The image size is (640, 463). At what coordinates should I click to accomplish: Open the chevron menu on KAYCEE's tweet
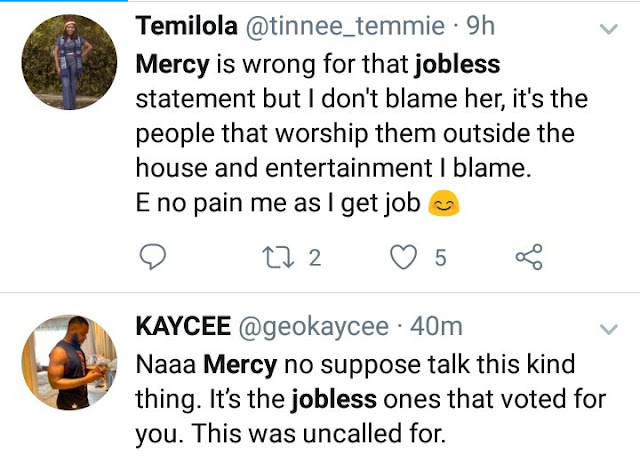point(609,329)
